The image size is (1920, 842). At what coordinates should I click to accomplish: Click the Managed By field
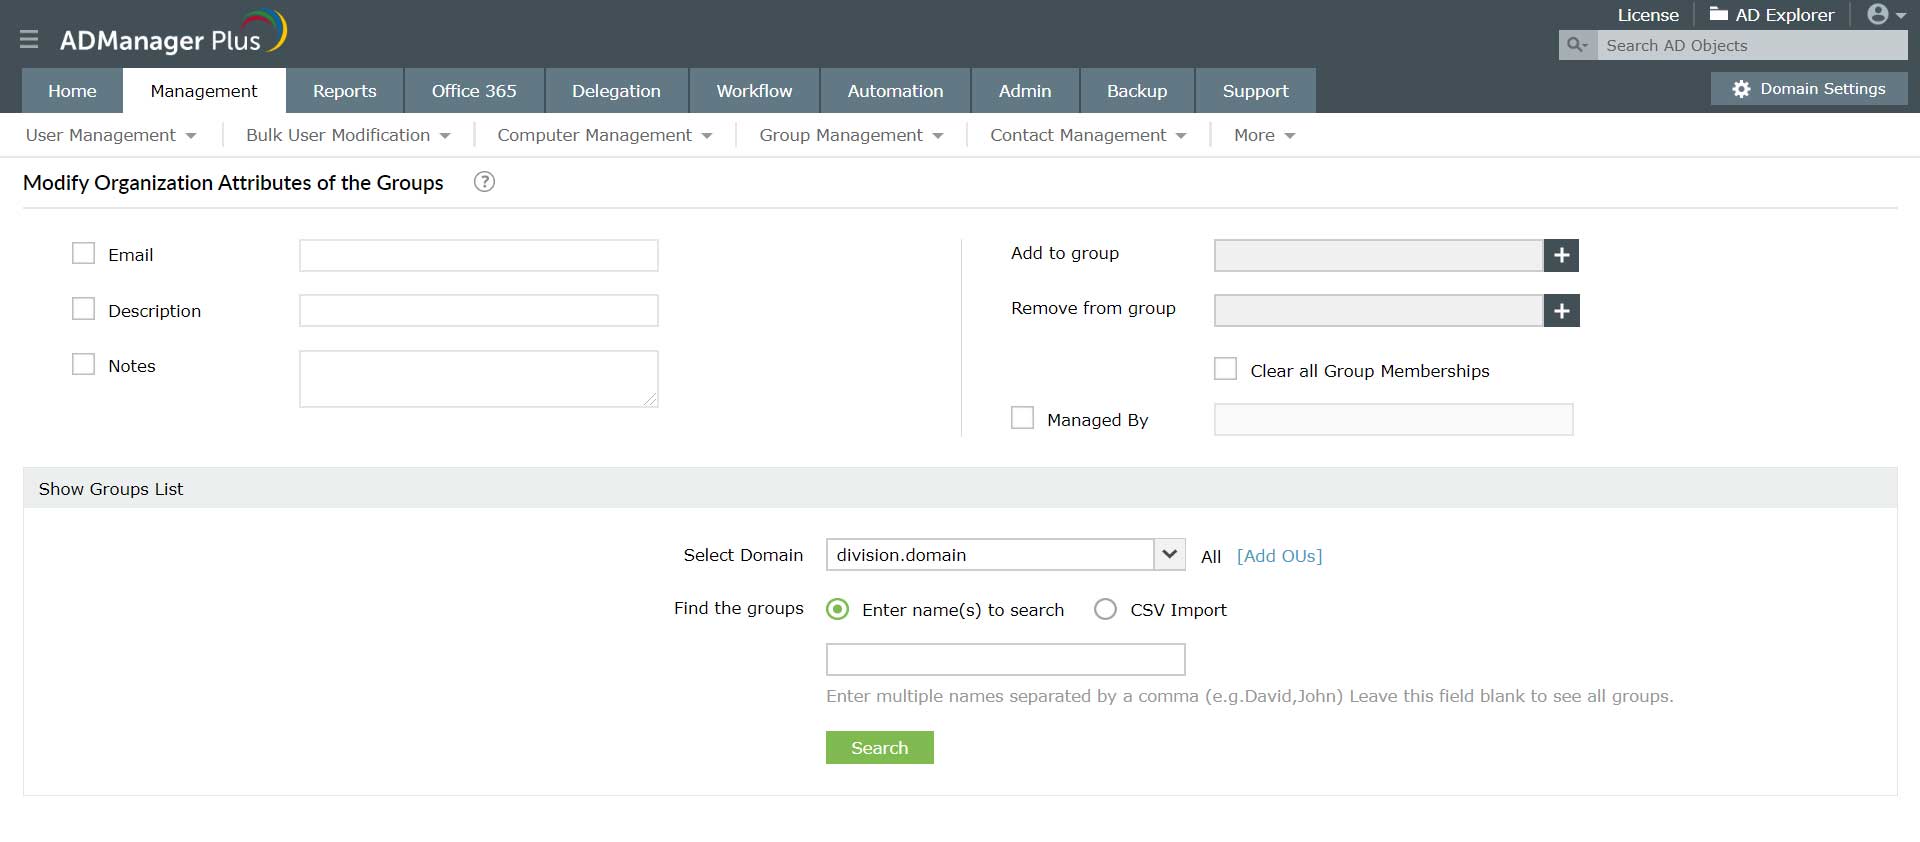point(1393,419)
